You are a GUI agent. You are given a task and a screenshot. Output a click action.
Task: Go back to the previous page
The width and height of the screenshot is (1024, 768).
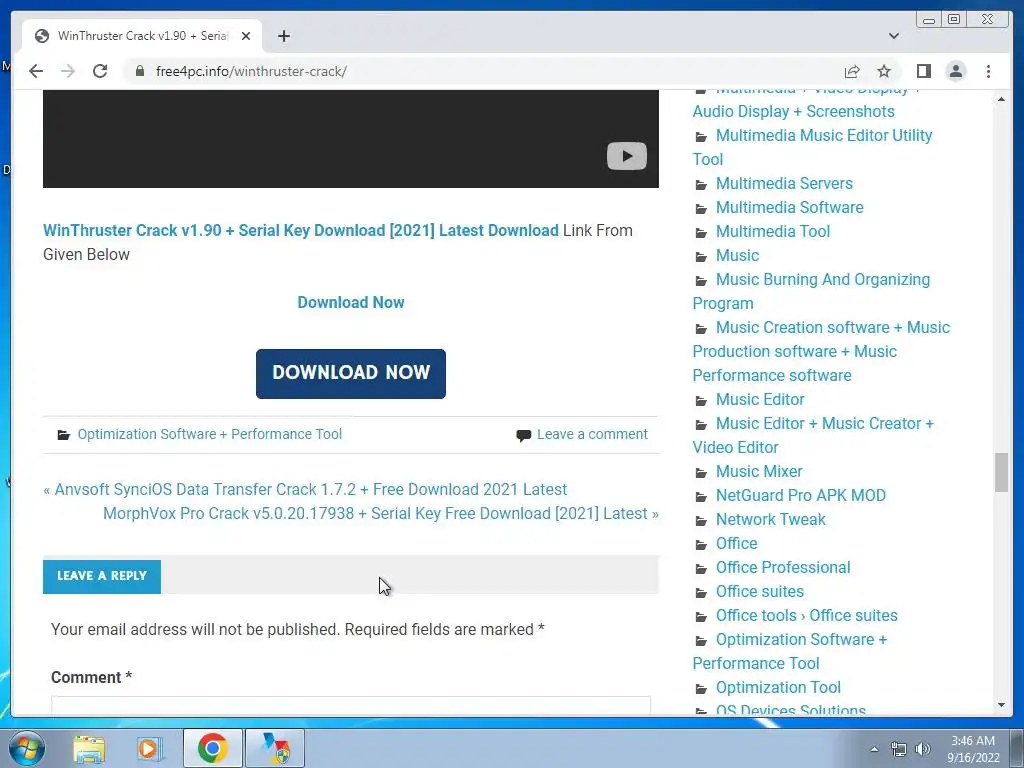tap(36, 71)
